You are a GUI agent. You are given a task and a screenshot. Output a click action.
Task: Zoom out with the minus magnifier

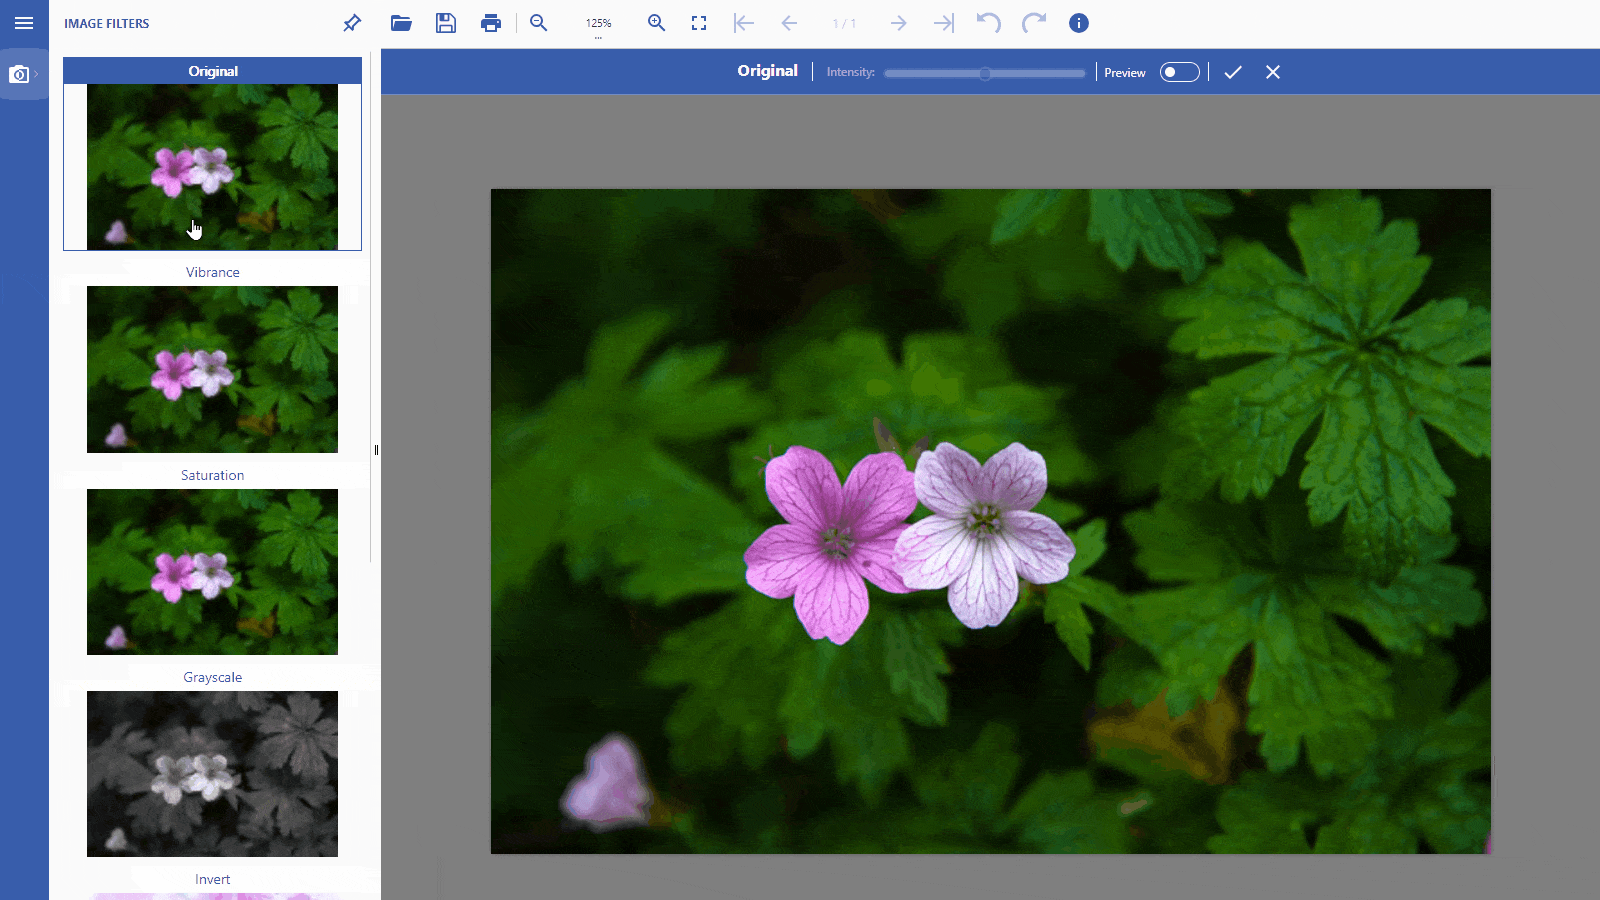click(539, 23)
